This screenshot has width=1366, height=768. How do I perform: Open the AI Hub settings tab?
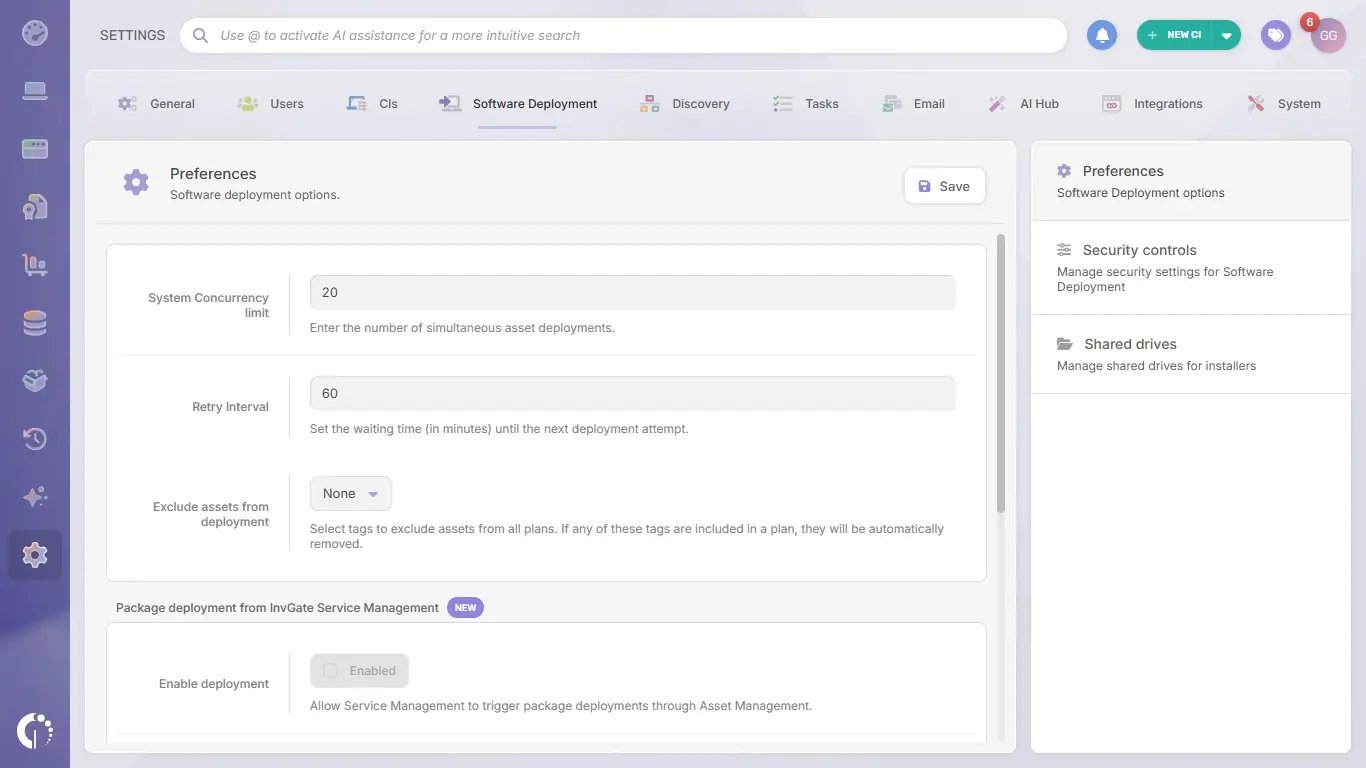pos(1023,104)
